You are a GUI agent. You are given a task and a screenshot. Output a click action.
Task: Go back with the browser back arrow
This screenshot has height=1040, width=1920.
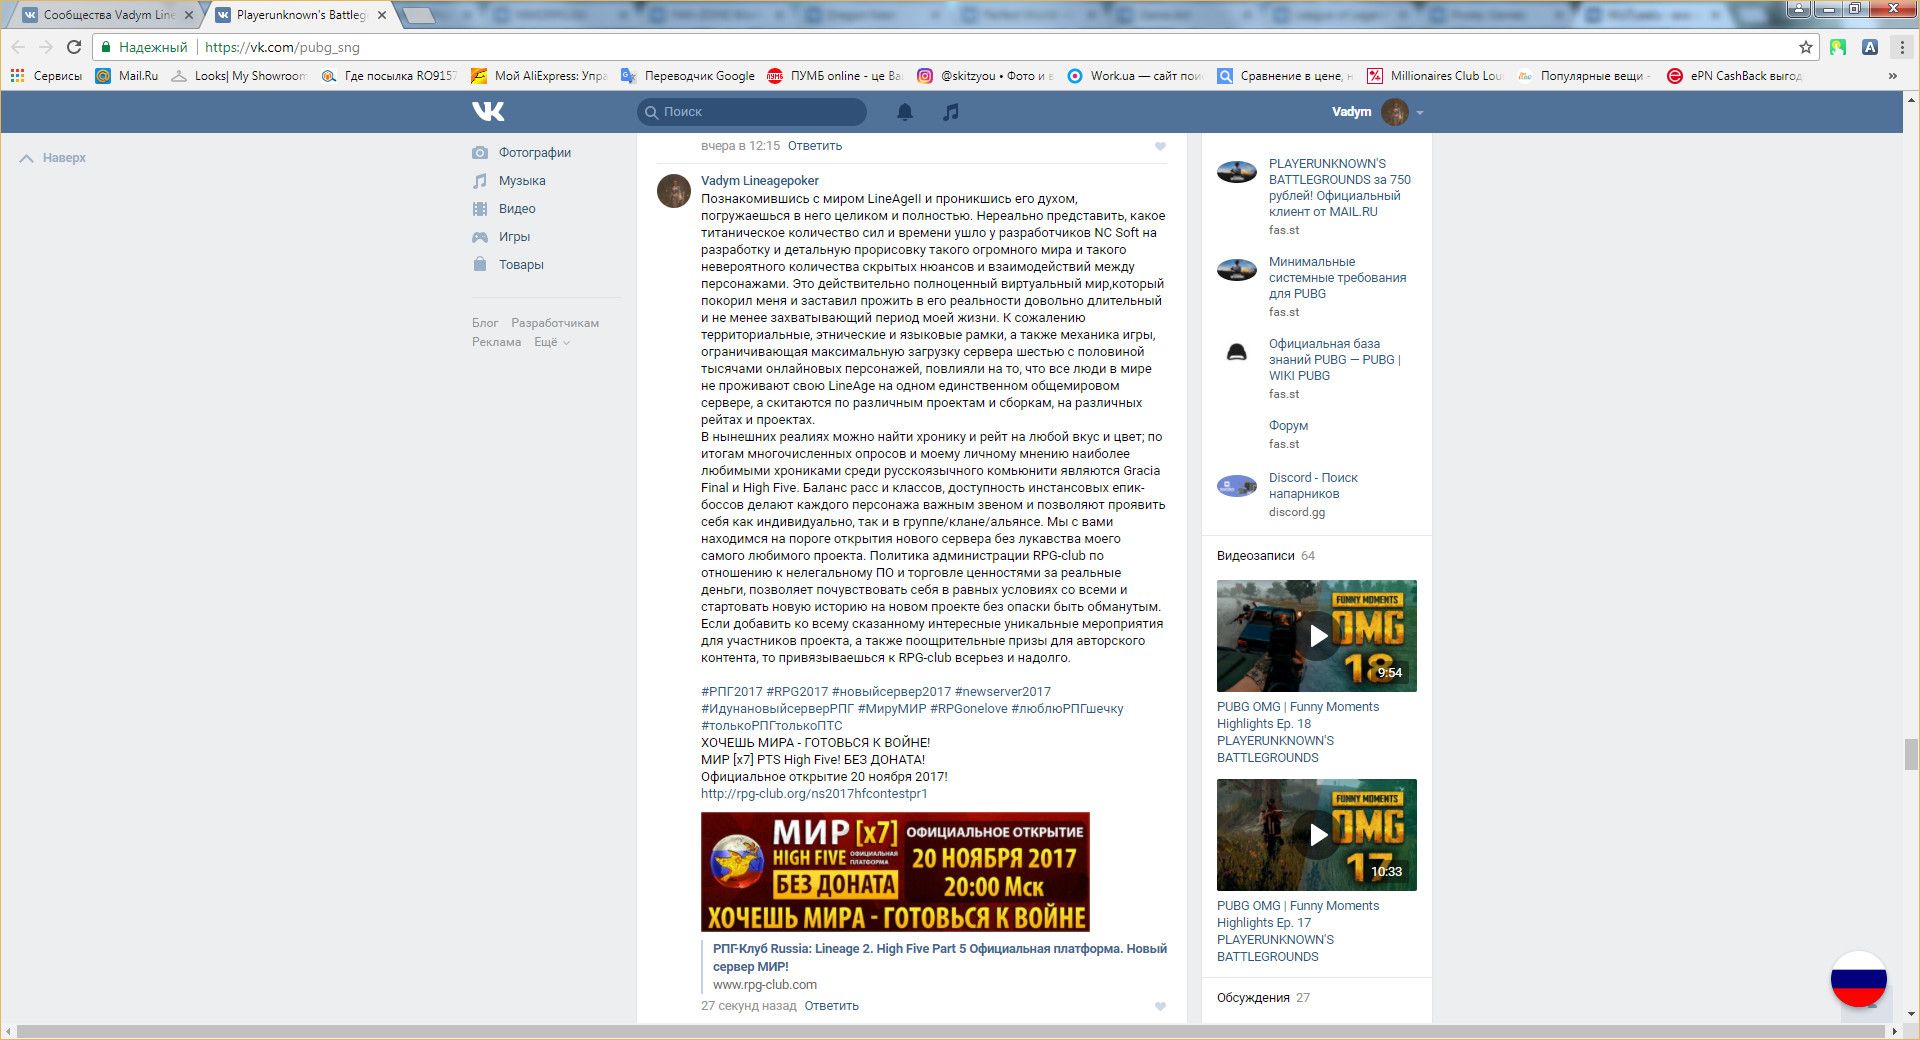click(18, 47)
